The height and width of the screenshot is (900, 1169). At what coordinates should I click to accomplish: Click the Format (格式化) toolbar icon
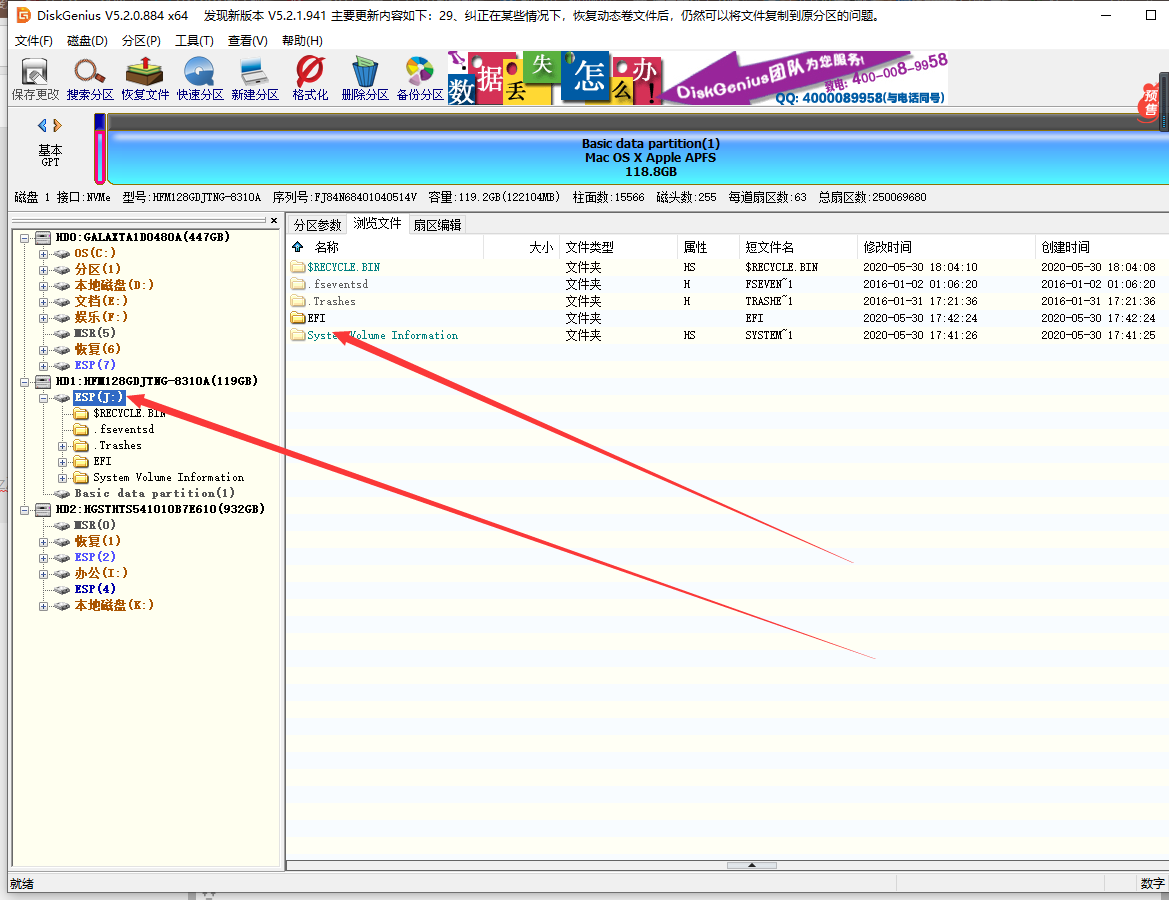[310, 79]
